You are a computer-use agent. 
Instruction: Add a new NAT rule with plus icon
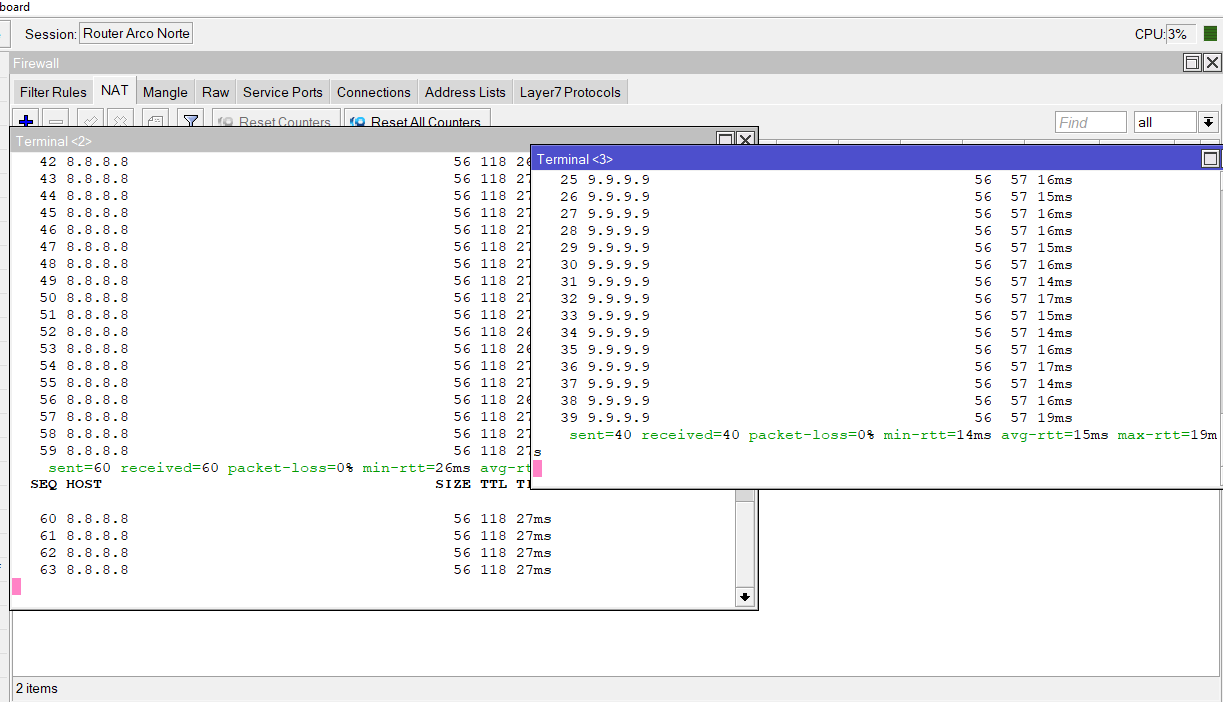click(x=27, y=120)
